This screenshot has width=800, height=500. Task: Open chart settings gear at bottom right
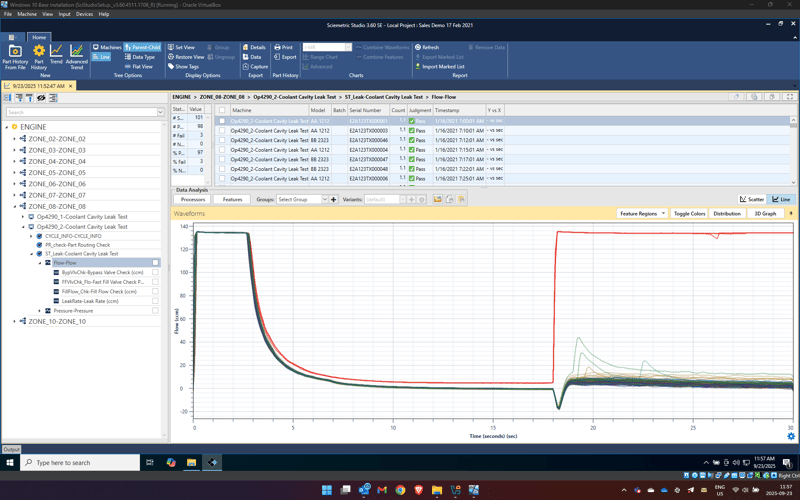791,436
